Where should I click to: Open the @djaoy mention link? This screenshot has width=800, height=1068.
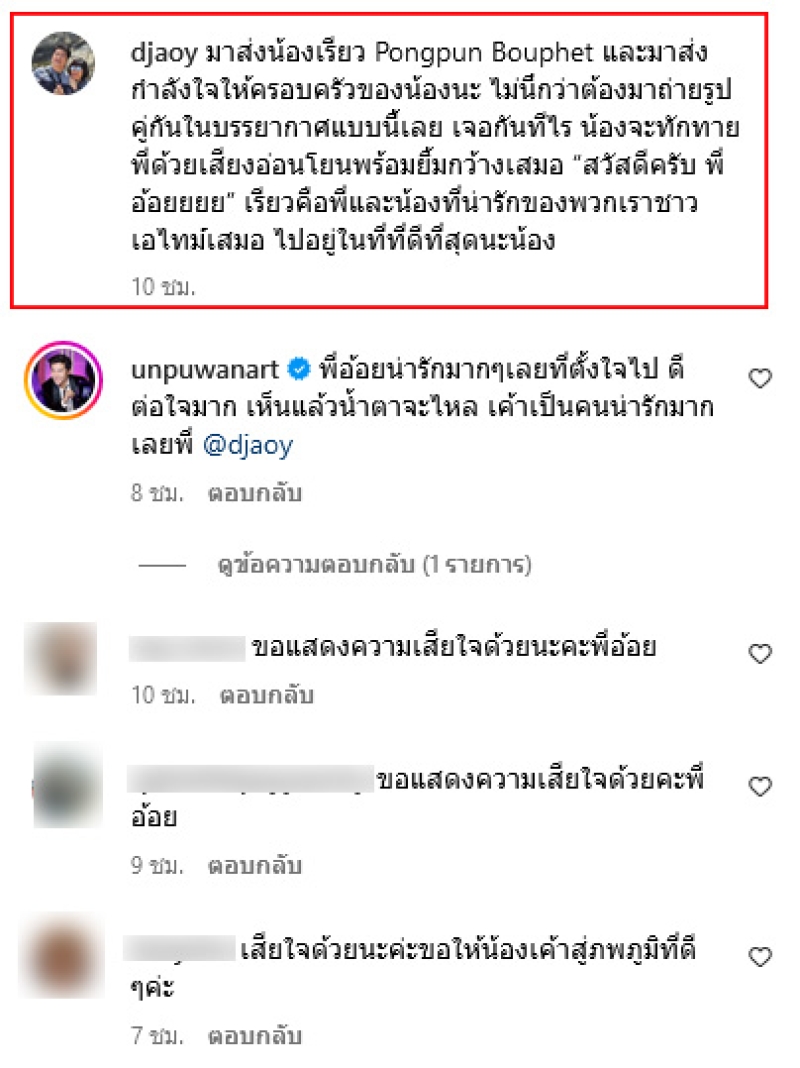point(248,445)
